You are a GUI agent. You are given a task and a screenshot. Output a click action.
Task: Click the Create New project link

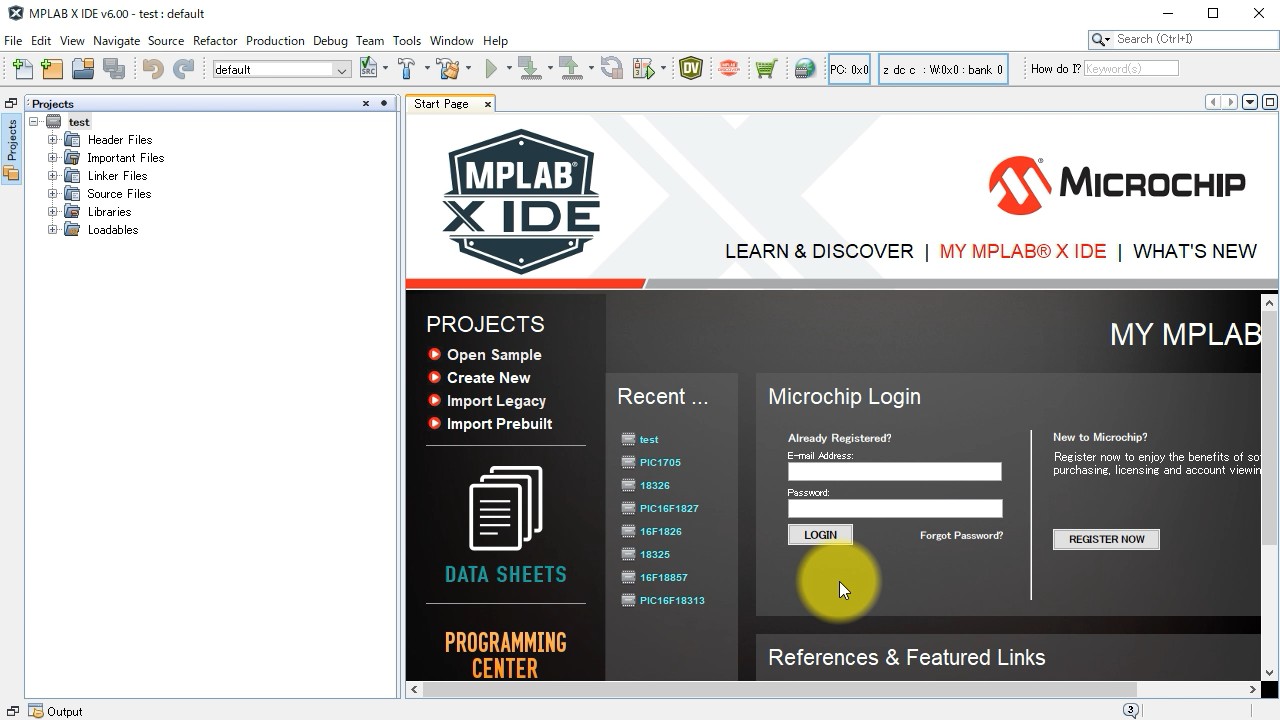coord(488,378)
